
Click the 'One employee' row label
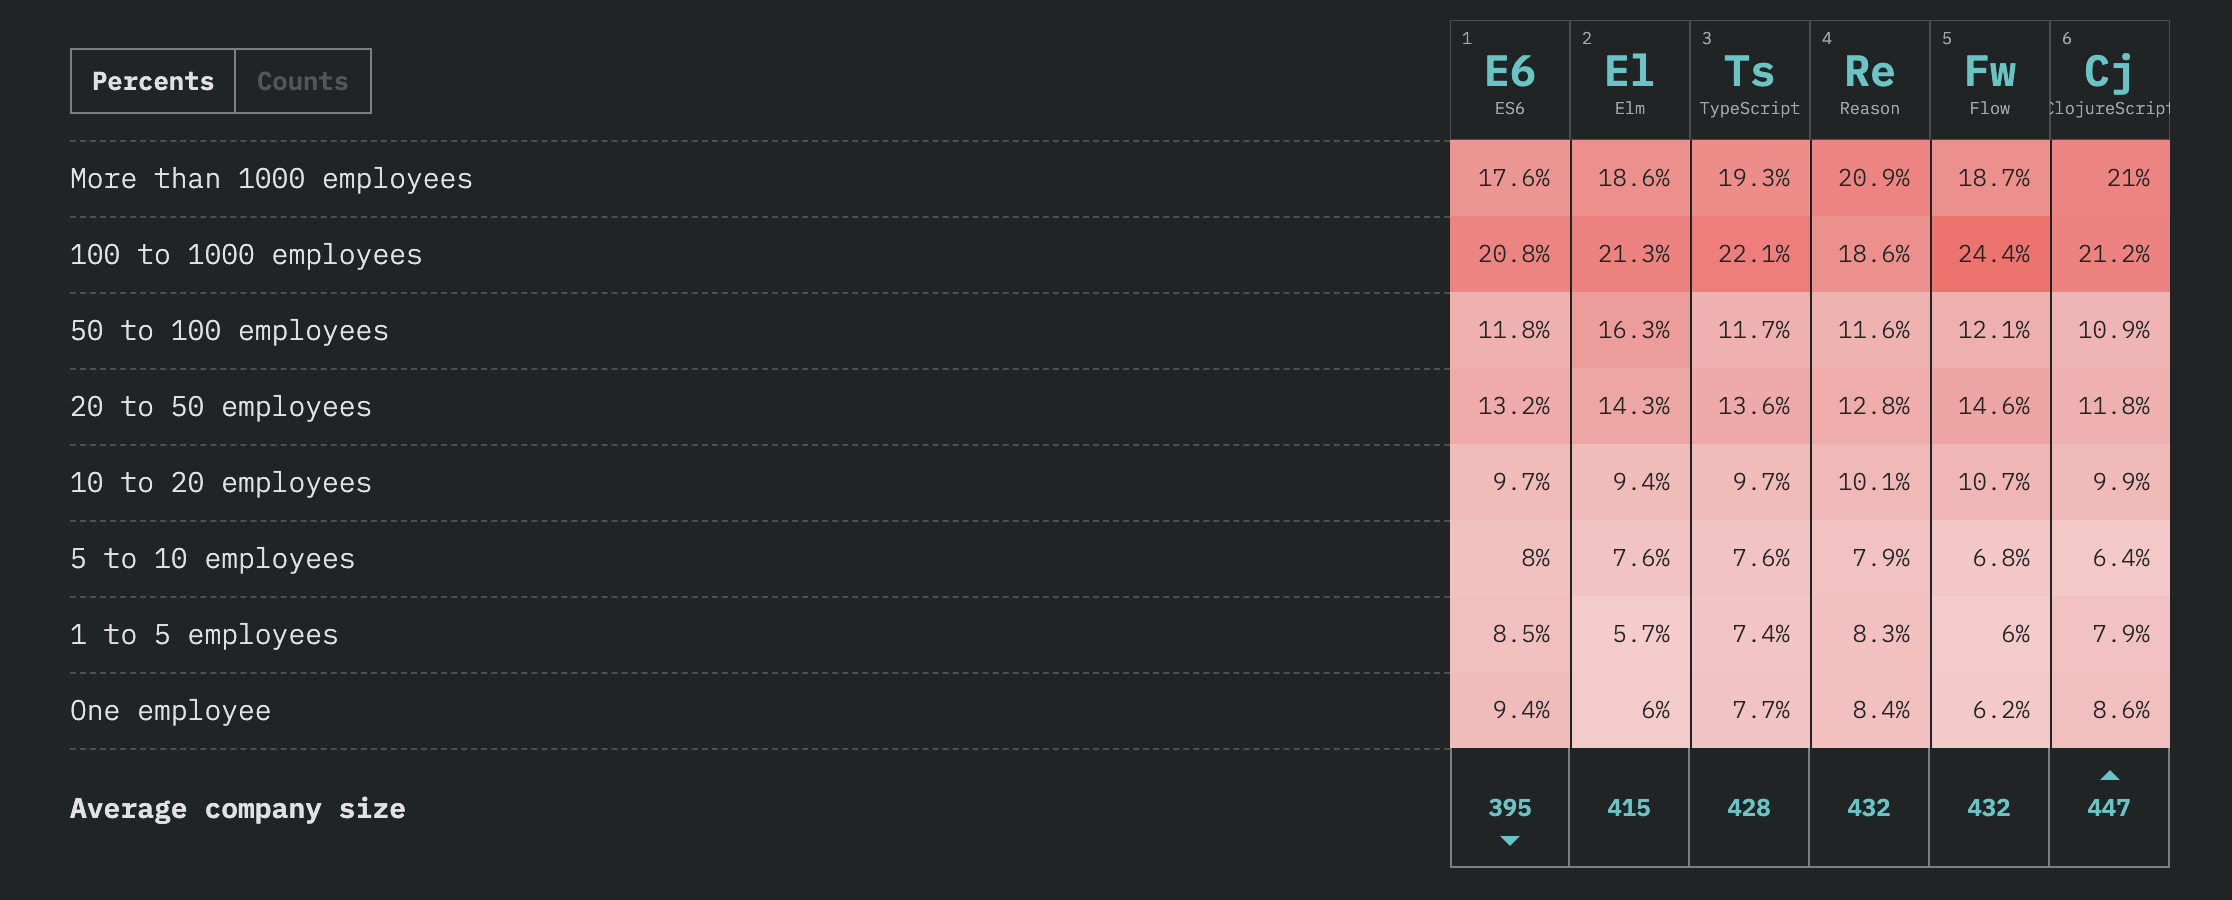coord(170,711)
